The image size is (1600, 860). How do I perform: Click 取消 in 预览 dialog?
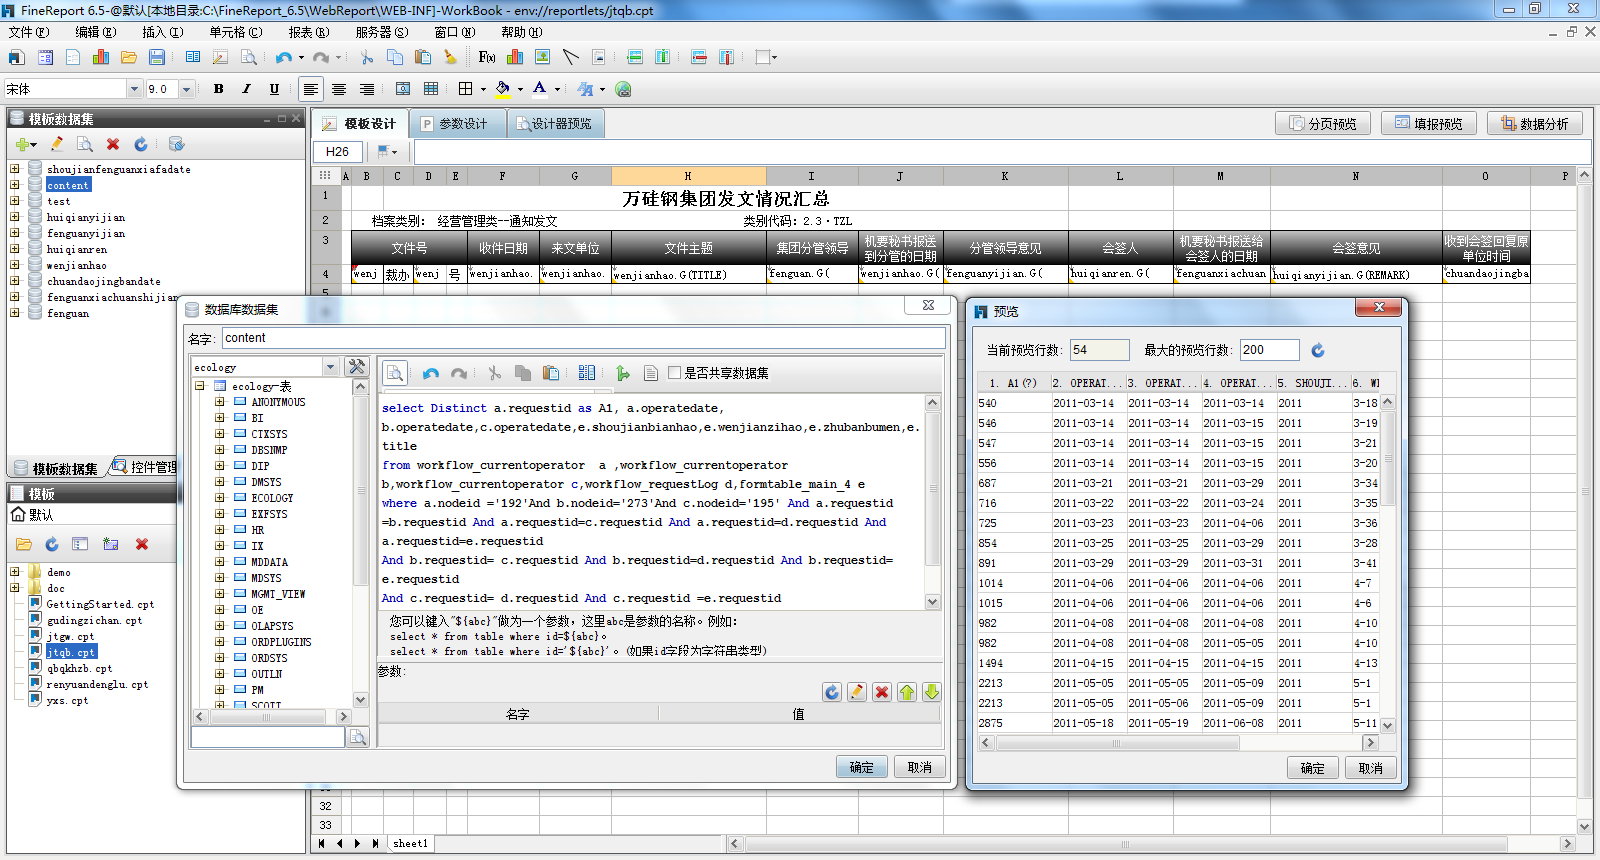[x=1371, y=768]
